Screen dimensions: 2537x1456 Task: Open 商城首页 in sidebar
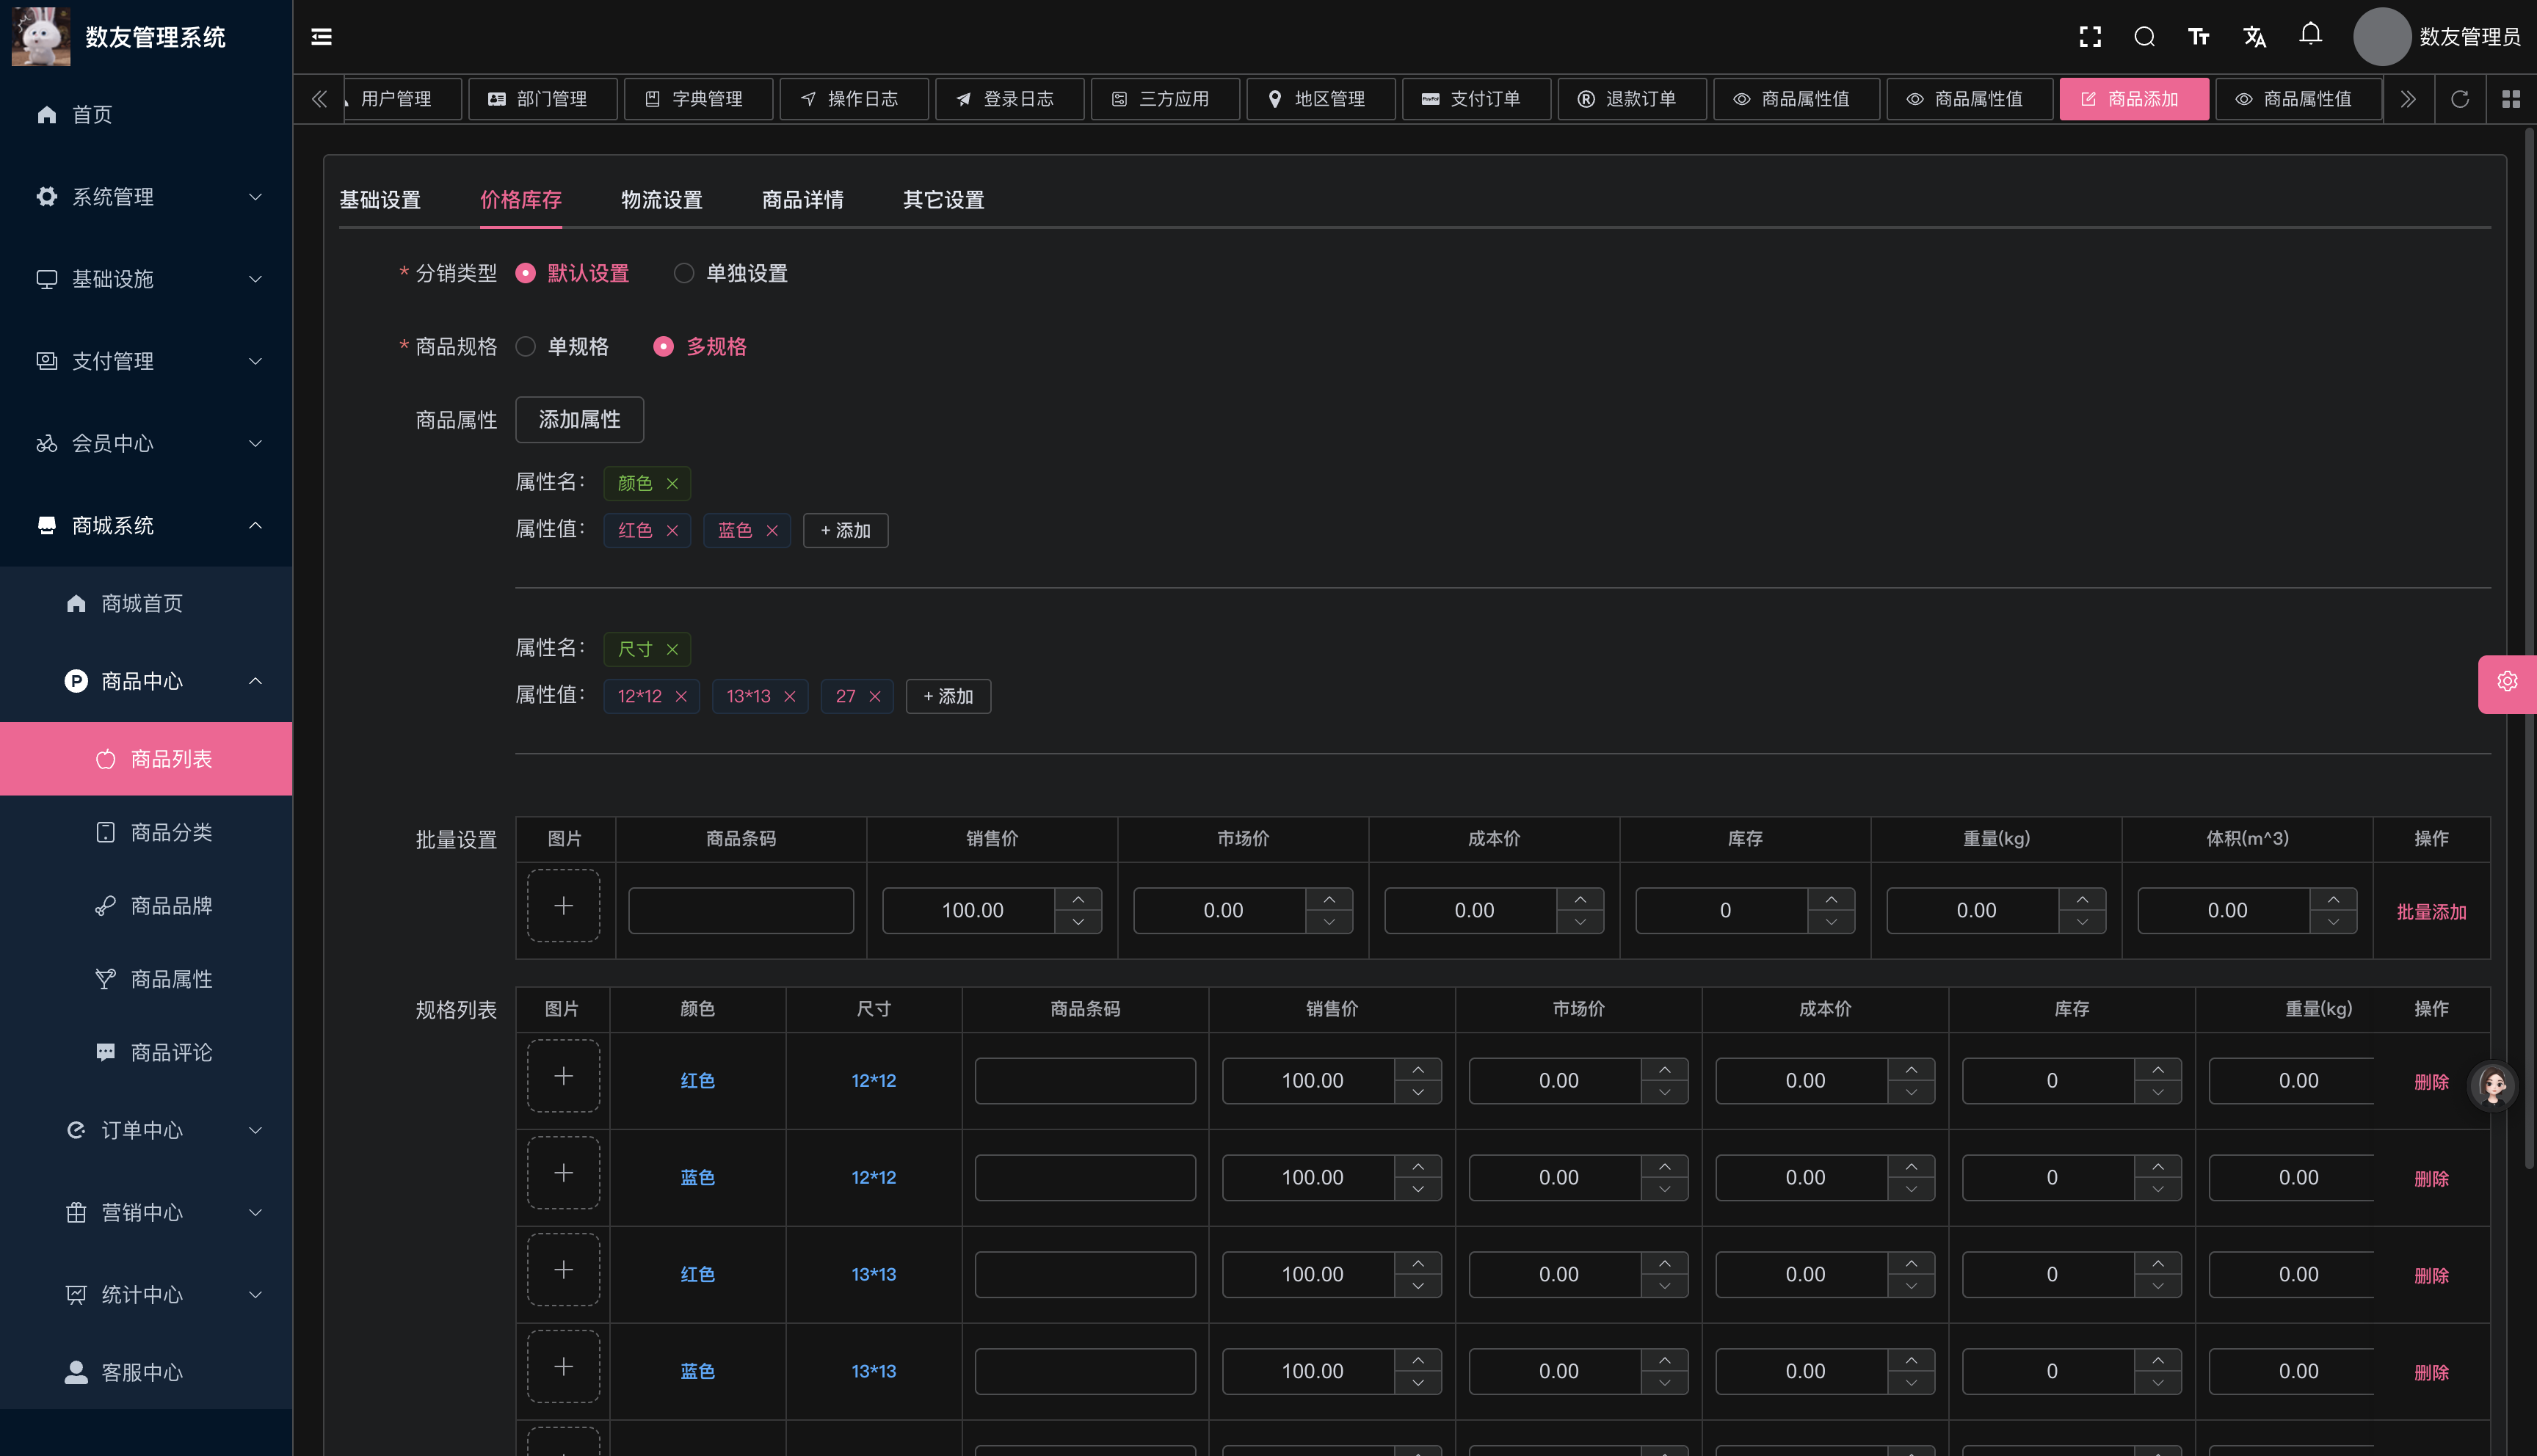point(146,604)
